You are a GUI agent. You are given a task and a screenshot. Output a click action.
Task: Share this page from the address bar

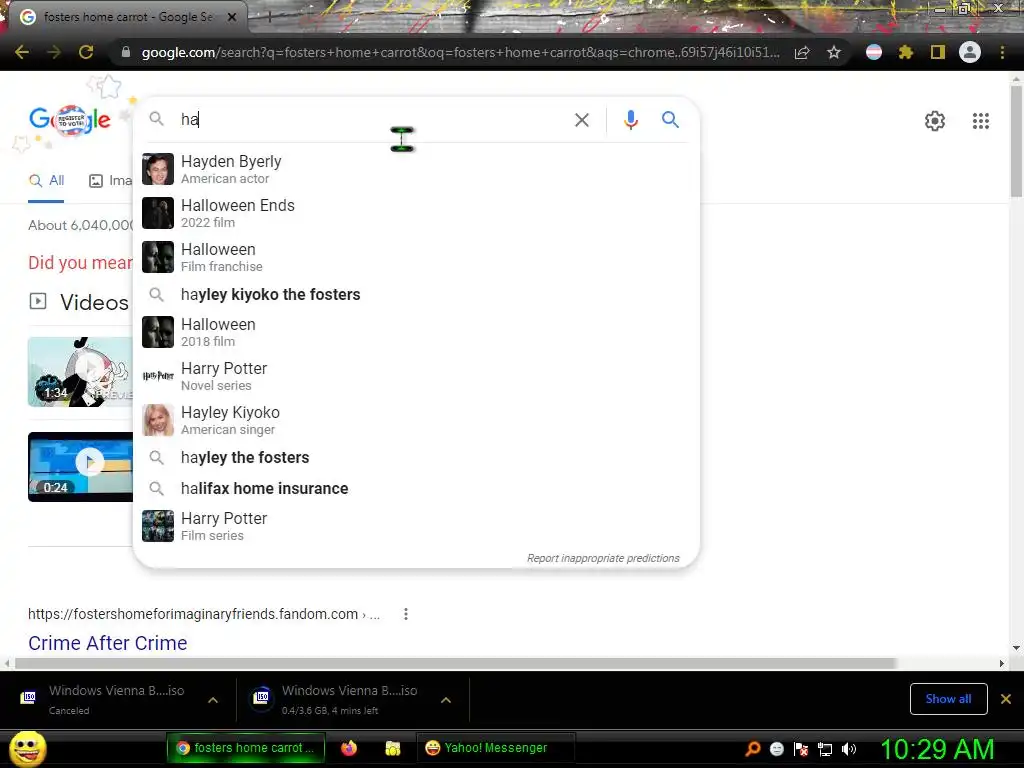[x=802, y=53]
